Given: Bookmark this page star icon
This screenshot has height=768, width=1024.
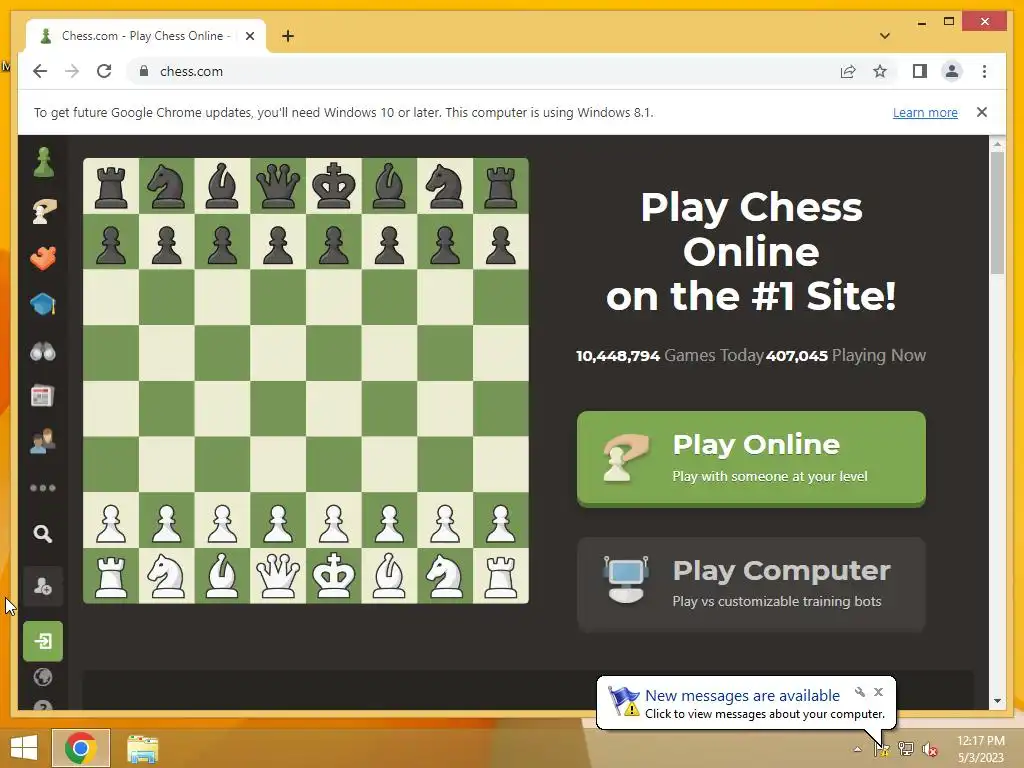Looking at the screenshot, I should pyautogui.click(x=880, y=71).
